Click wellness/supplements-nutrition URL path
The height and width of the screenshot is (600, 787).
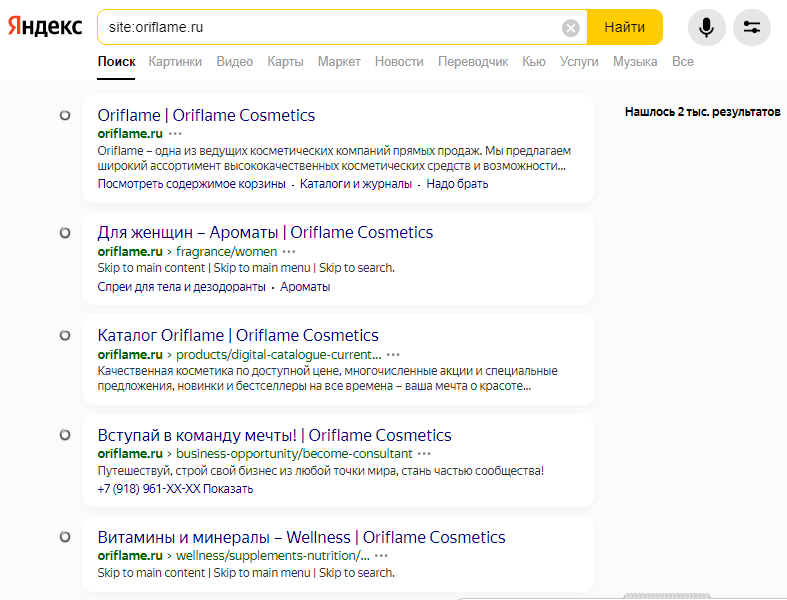tap(273, 556)
